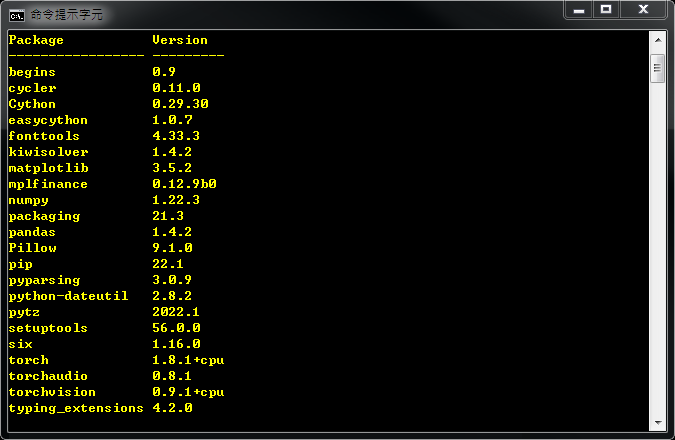
Task: Minimize the command prompt window
Action: pos(579,10)
